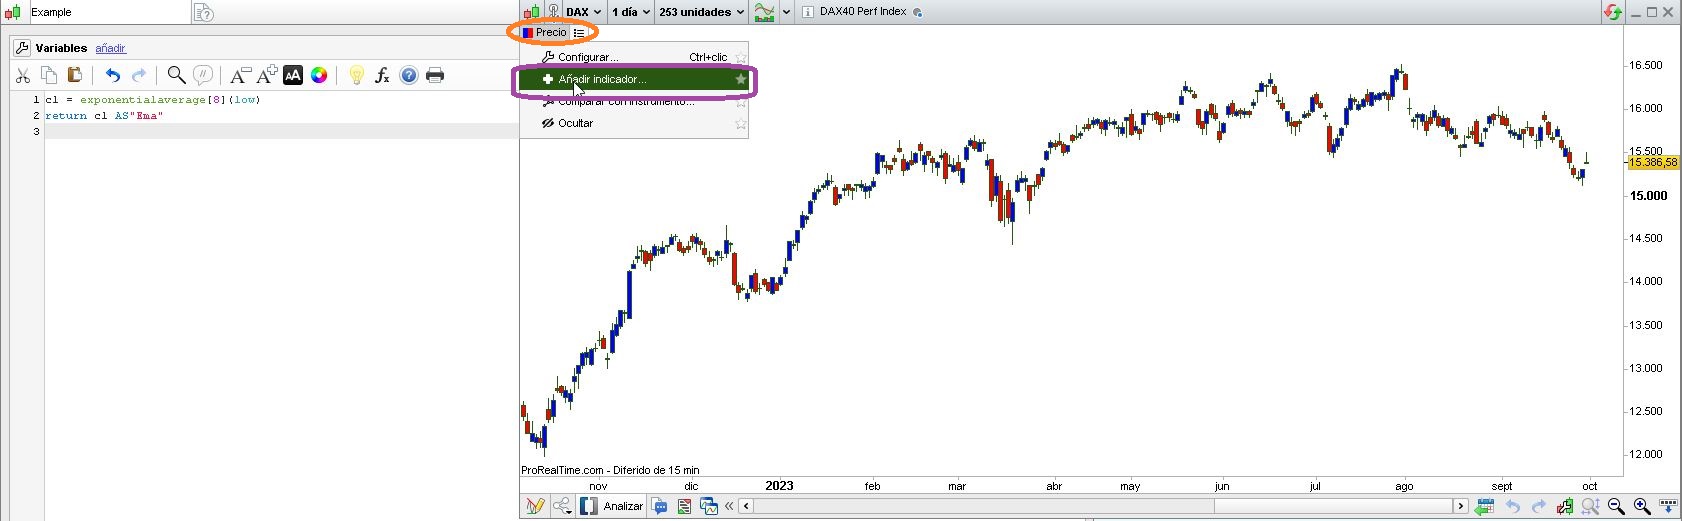Click the chat bubble document icon
The image size is (1682, 521).
click(x=660, y=506)
